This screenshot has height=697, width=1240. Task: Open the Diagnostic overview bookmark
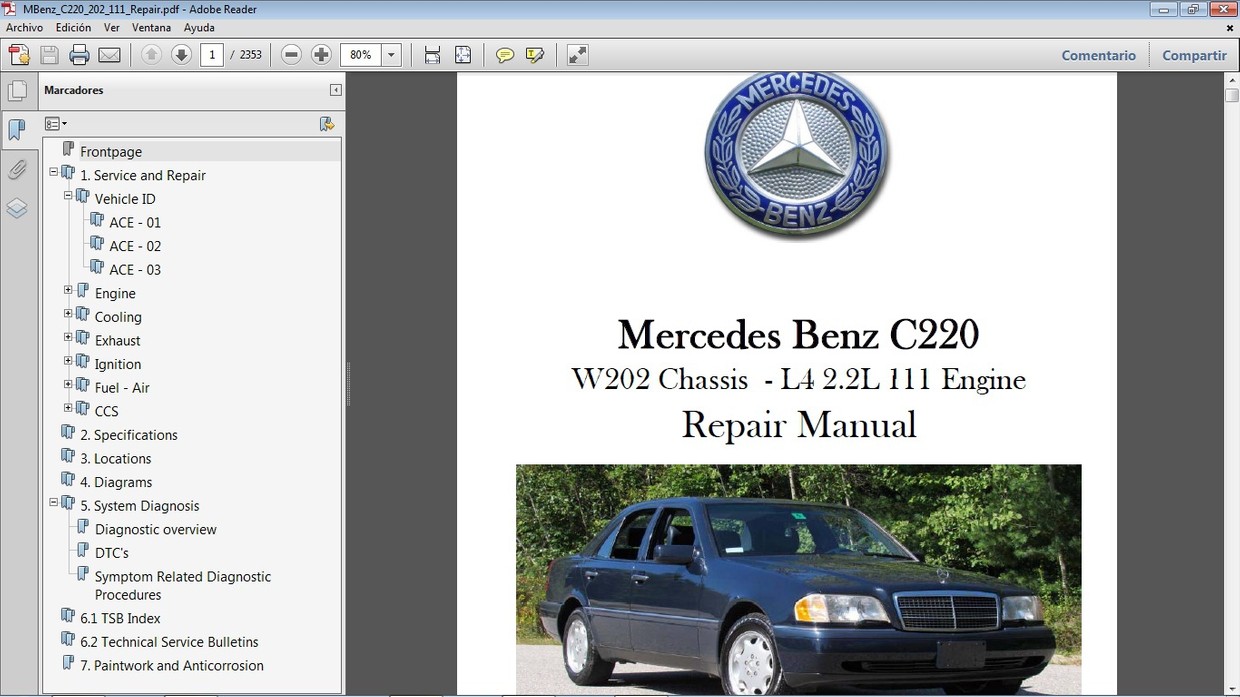(156, 530)
